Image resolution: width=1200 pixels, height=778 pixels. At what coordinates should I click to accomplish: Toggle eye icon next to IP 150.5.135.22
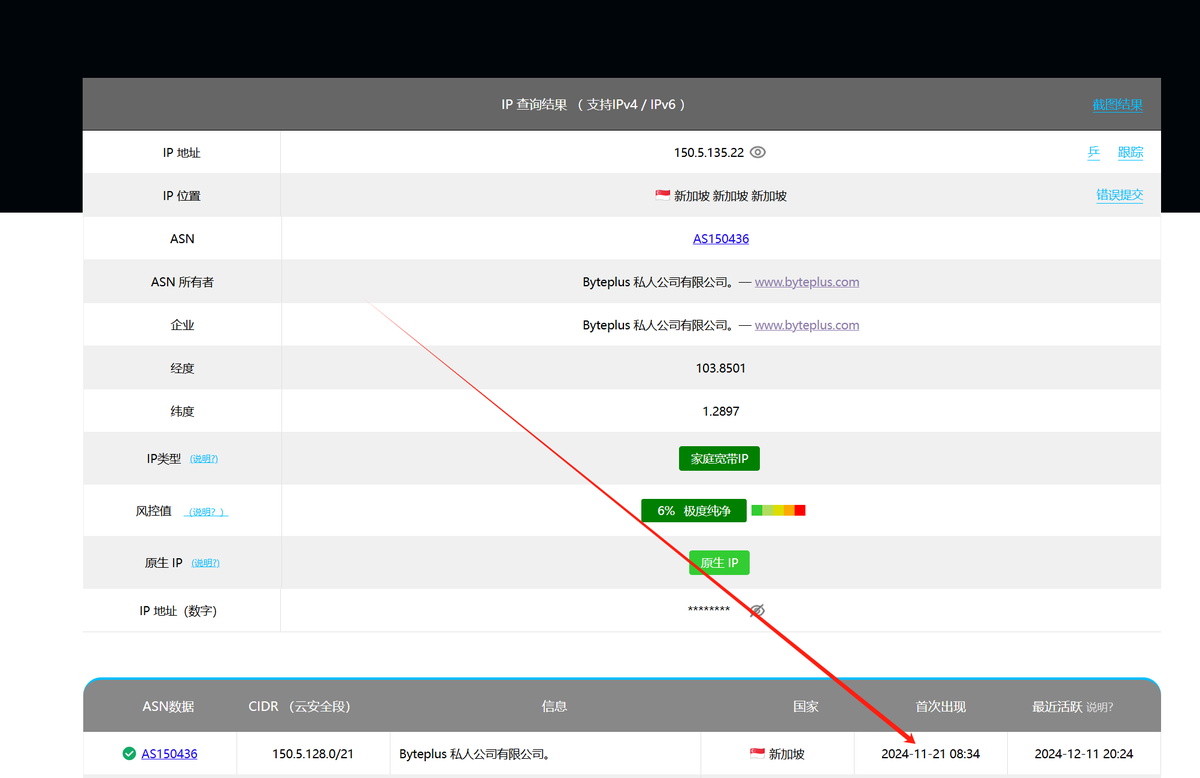click(758, 153)
